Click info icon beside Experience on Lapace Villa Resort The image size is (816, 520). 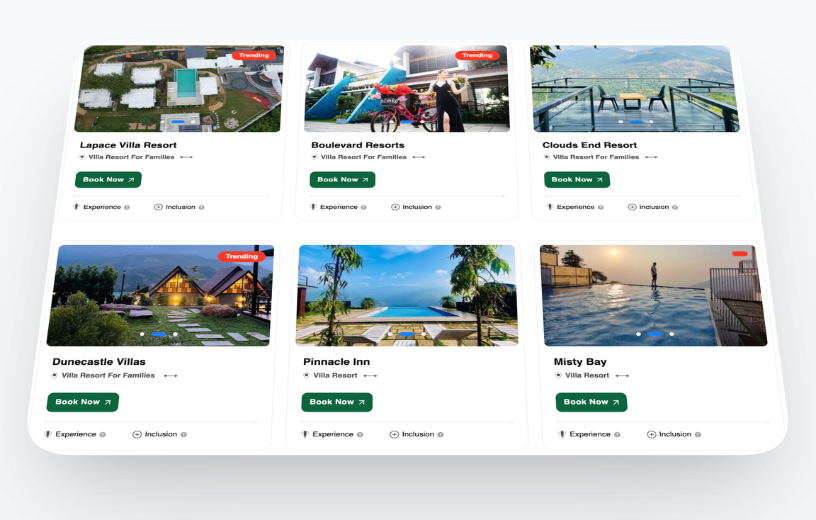pos(127,207)
